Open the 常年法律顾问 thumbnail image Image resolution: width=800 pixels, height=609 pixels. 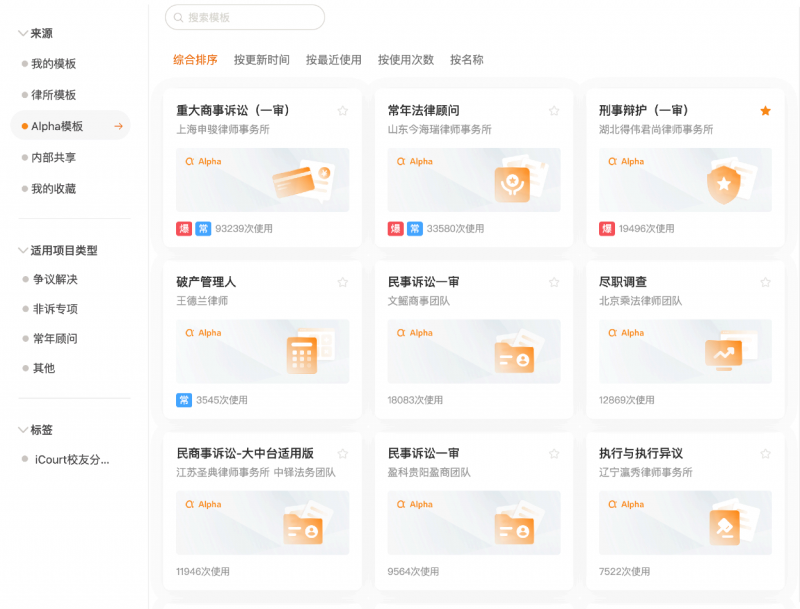474,180
